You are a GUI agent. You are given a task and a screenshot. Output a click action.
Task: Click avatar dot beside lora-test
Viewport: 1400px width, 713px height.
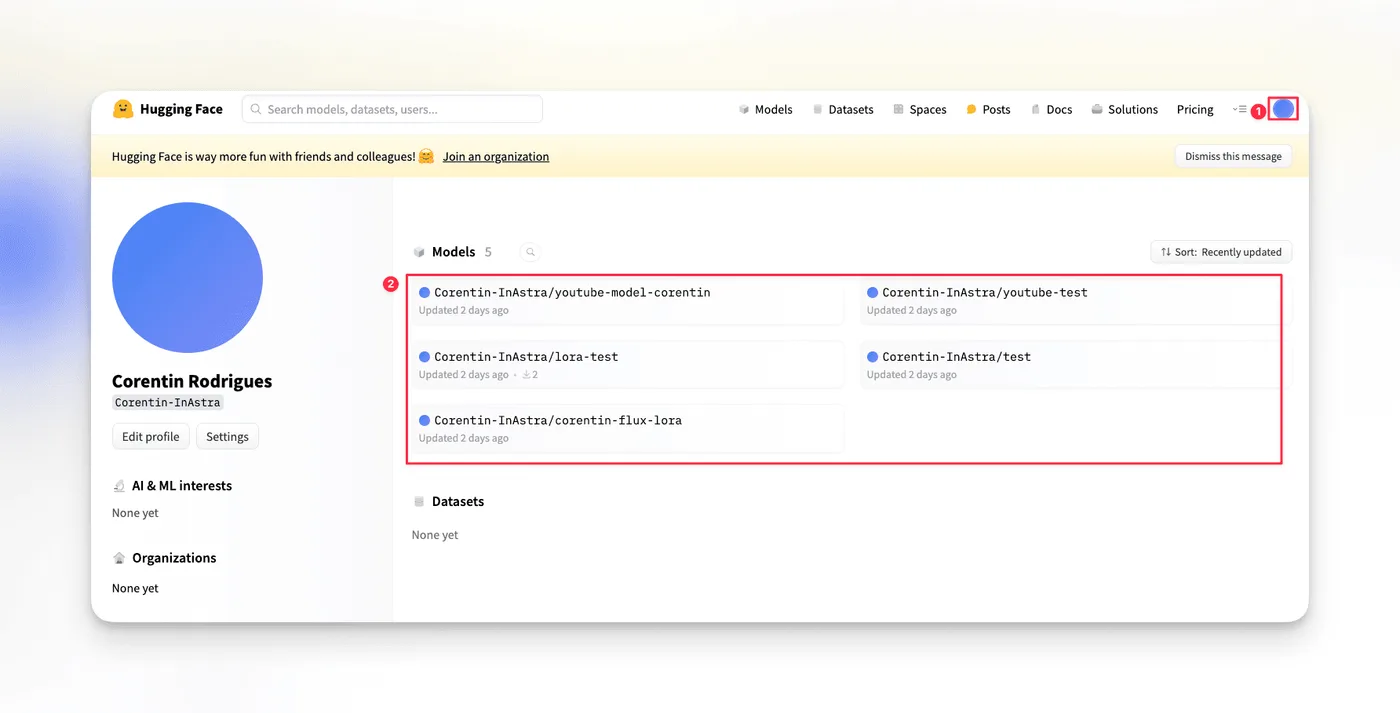425,357
